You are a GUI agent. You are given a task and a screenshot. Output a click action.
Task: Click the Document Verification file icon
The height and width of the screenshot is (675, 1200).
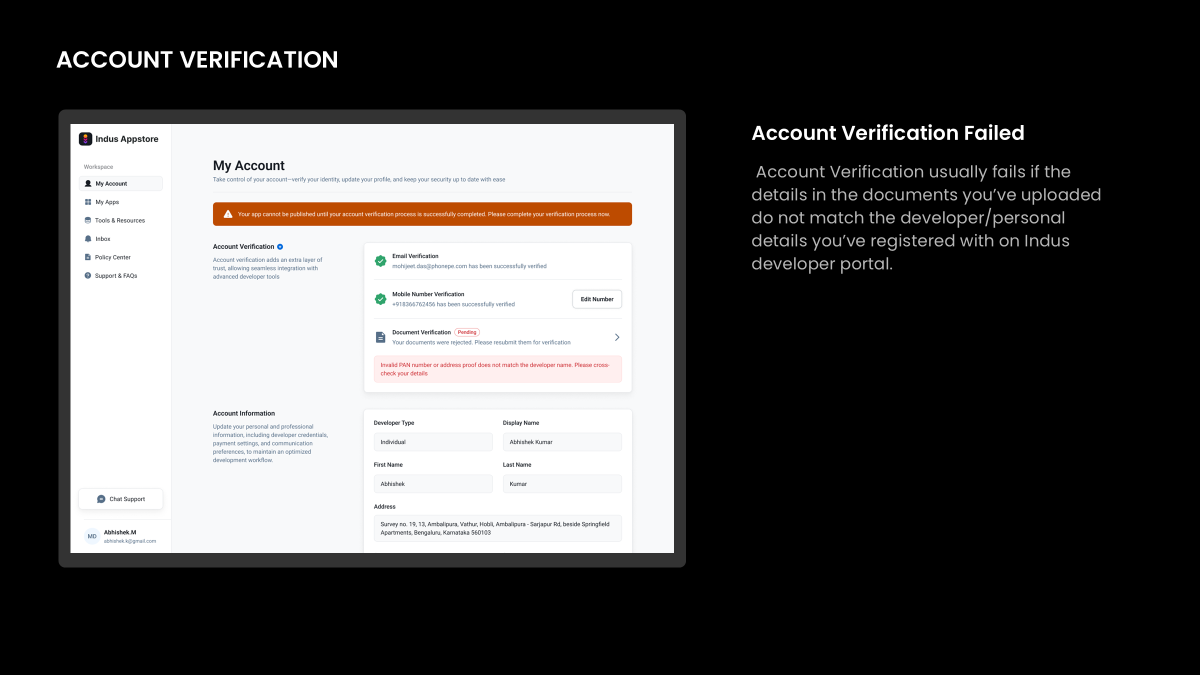pyautogui.click(x=380, y=337)
